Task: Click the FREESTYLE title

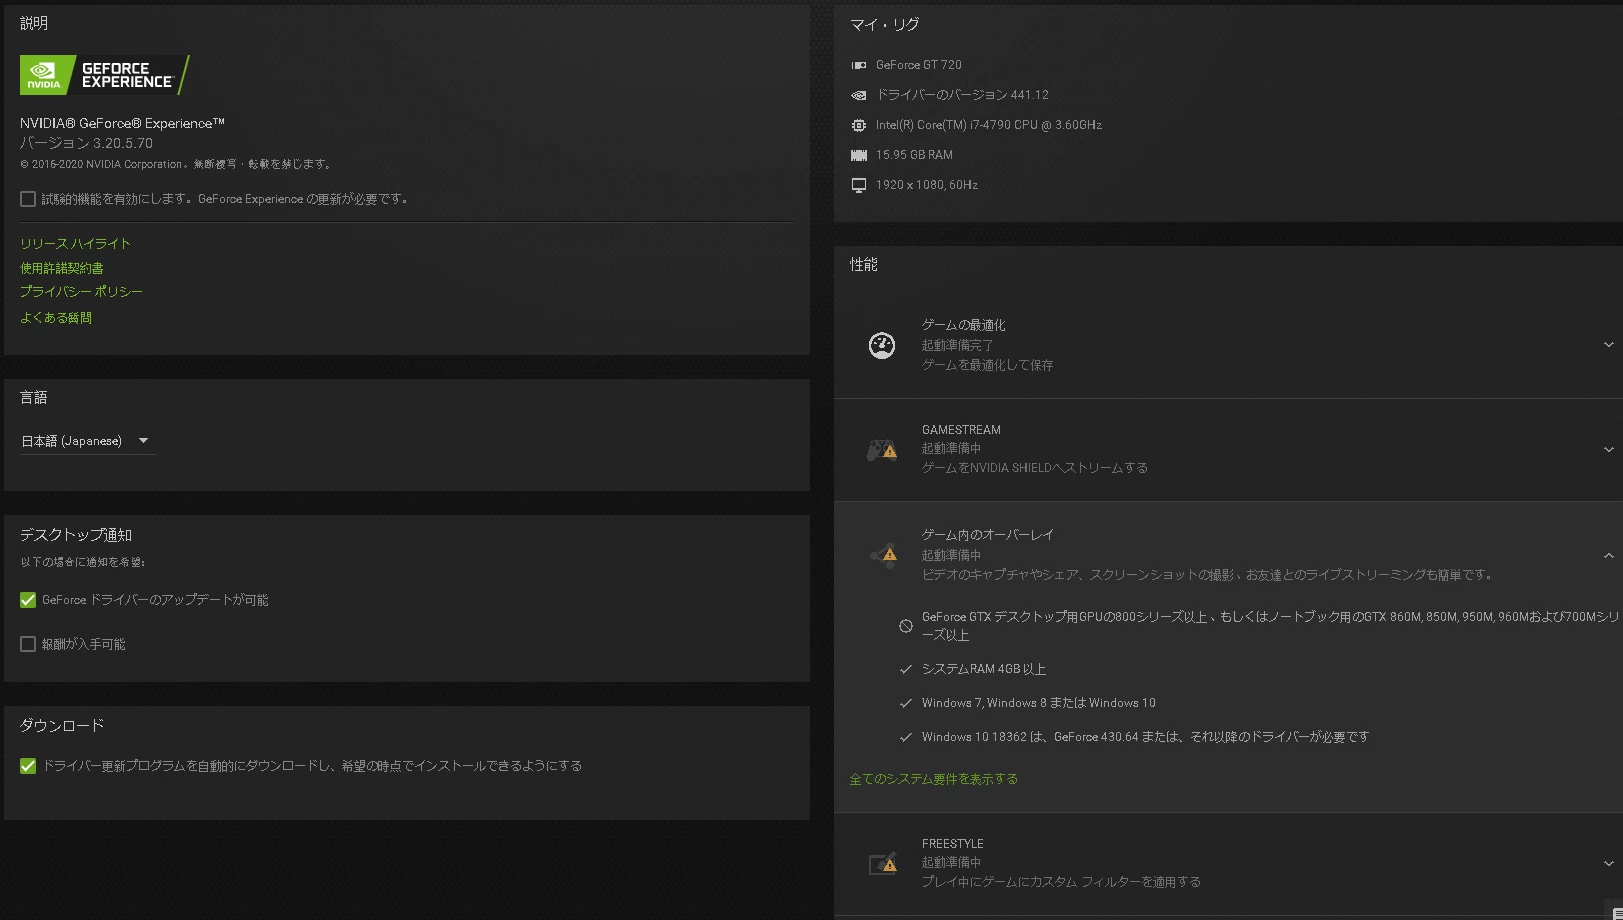Action: 952,844
